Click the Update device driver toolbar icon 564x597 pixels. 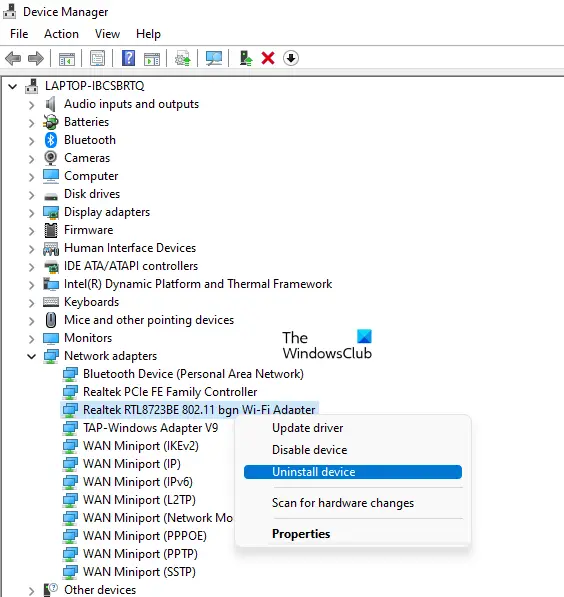(183, 59)
